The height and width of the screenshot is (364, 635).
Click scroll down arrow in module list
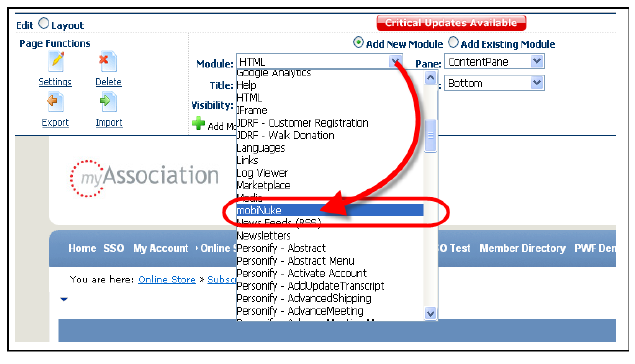430,313
